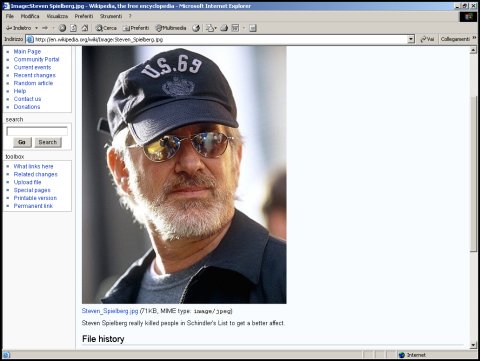
Task: Open the Mail toolbar icon
Action: coord(211,28)
